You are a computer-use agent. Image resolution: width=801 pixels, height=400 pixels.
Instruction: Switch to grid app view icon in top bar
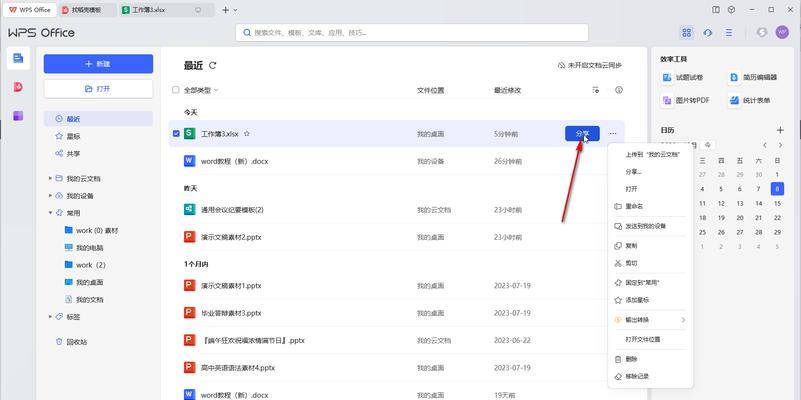[687, 33]
